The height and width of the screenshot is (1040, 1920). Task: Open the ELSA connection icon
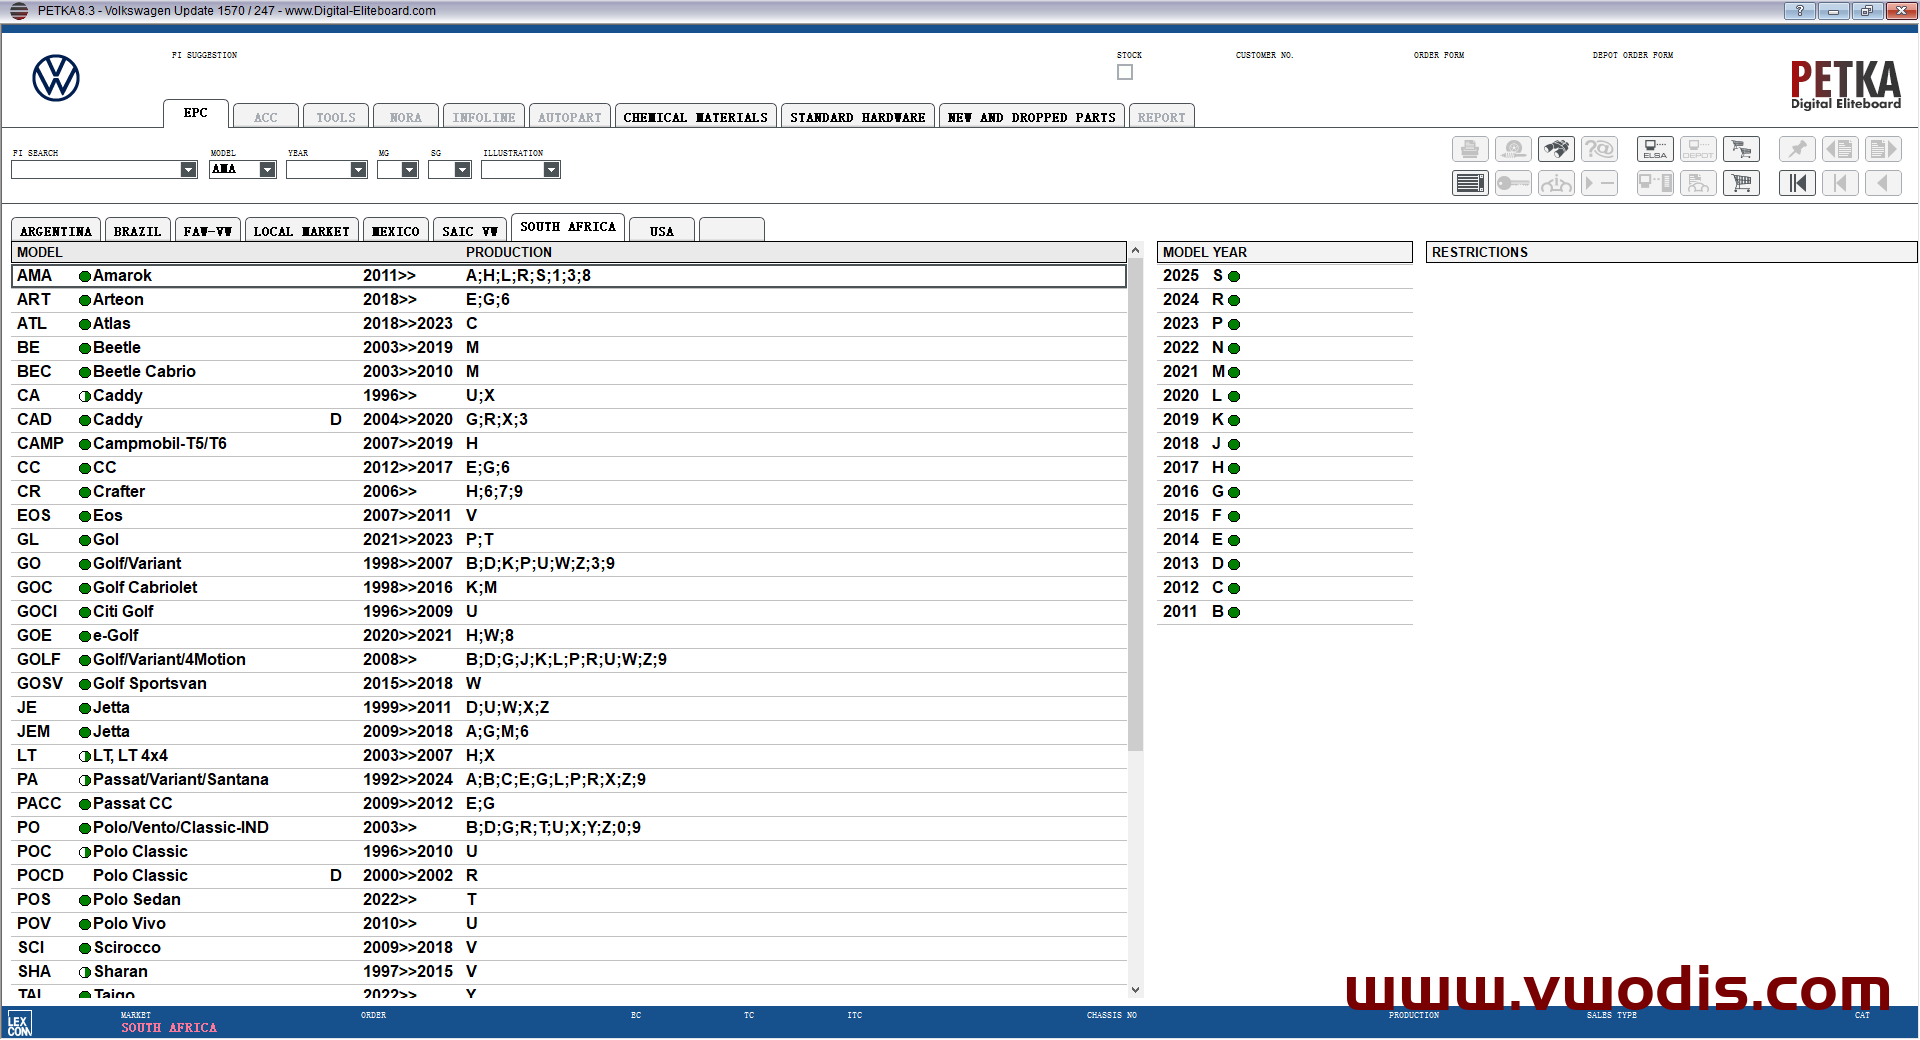(x=1655, y=150)
